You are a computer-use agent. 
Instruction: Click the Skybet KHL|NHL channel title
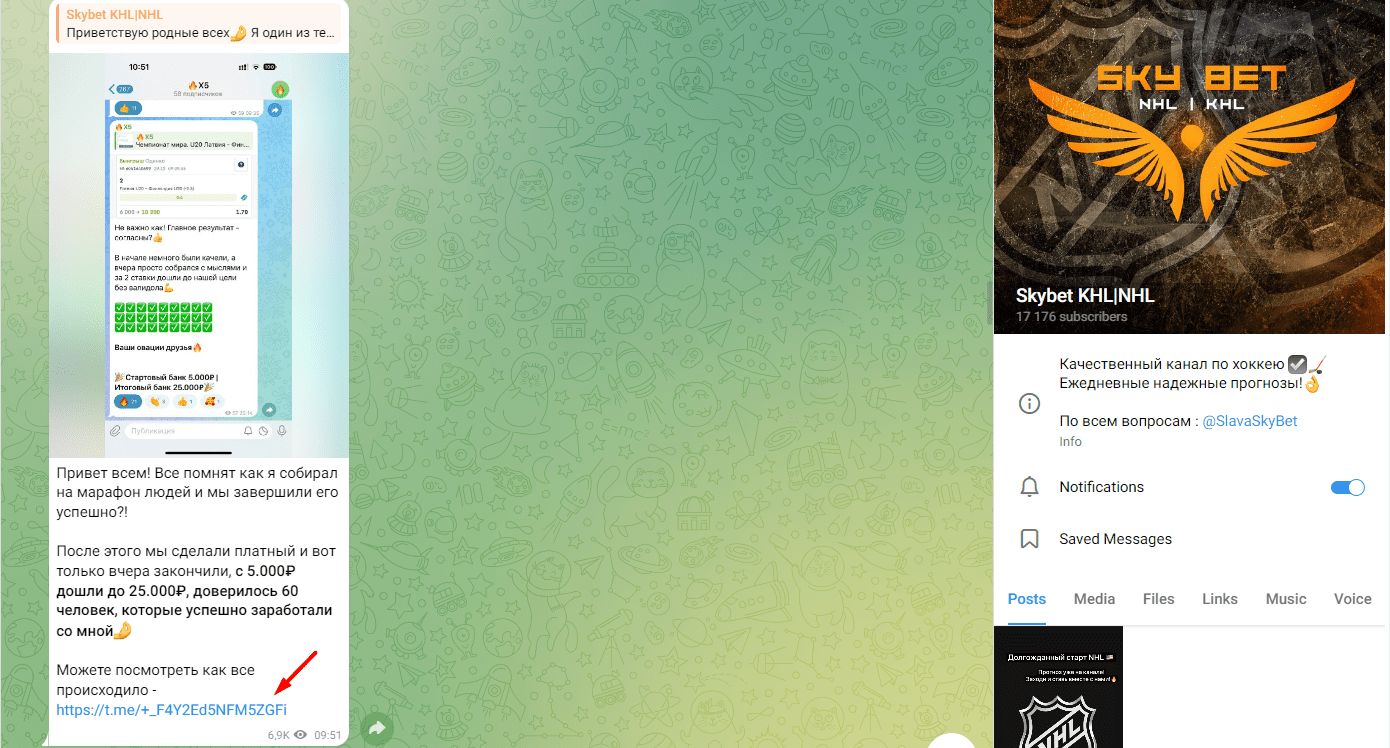pos(1085,296)
